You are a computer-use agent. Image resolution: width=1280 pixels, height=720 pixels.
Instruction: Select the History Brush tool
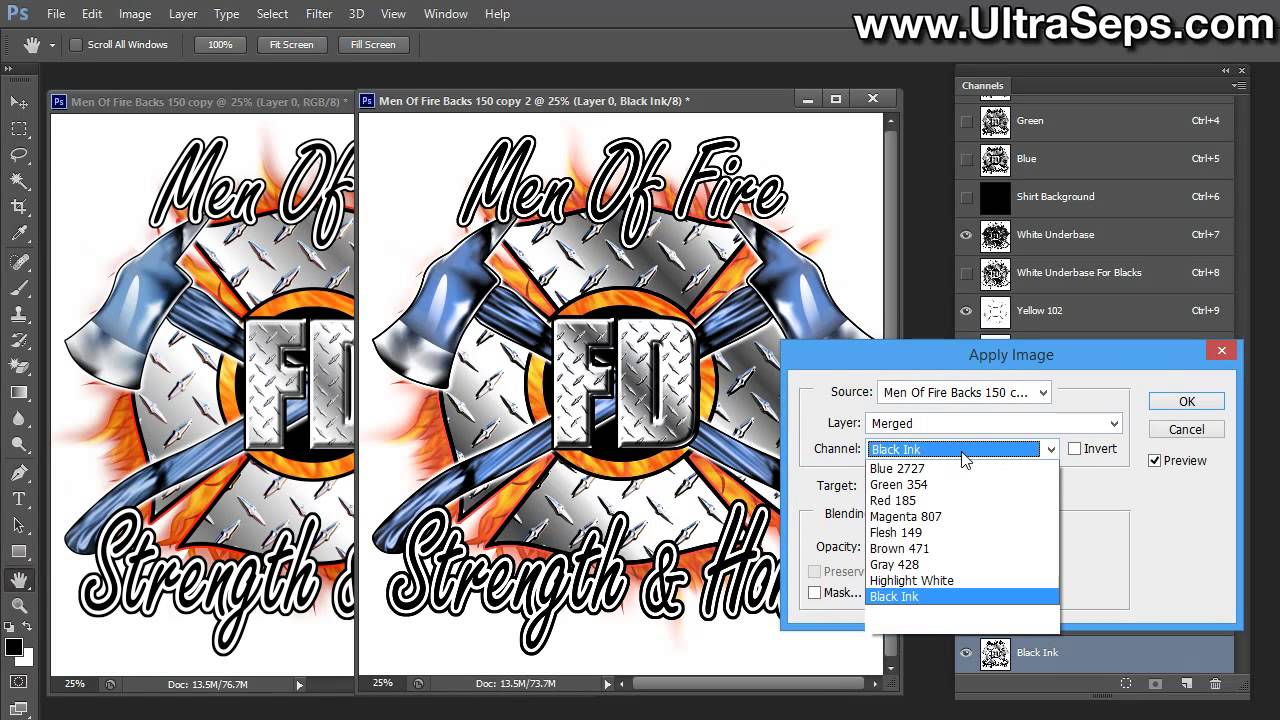(18, 340)
